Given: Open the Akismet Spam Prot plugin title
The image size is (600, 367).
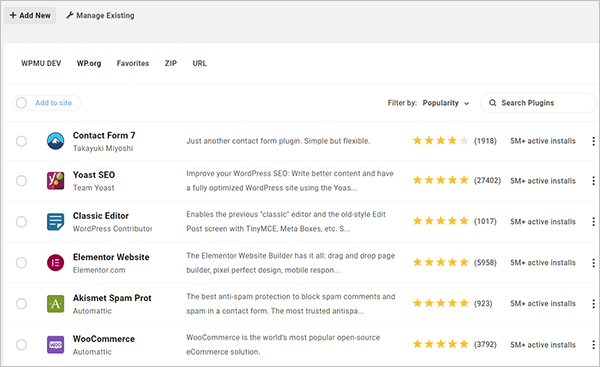Looking at the screenshot, I should [x=112, y=298].
